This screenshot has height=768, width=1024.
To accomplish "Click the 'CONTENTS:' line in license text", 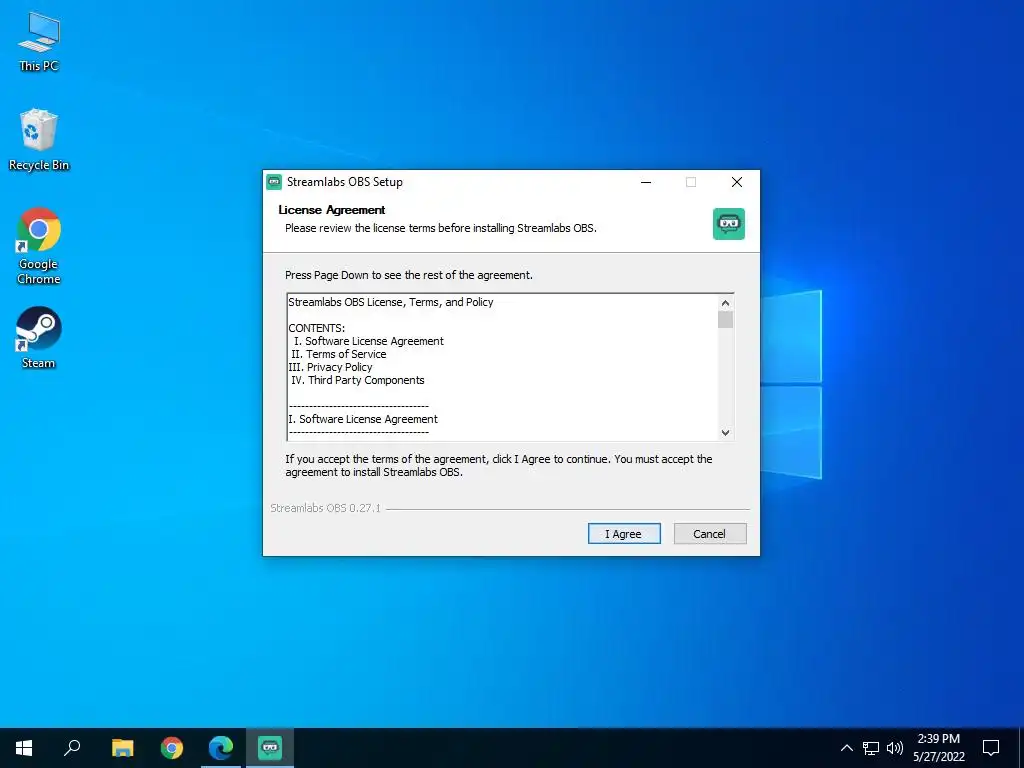I will point(317,328).
